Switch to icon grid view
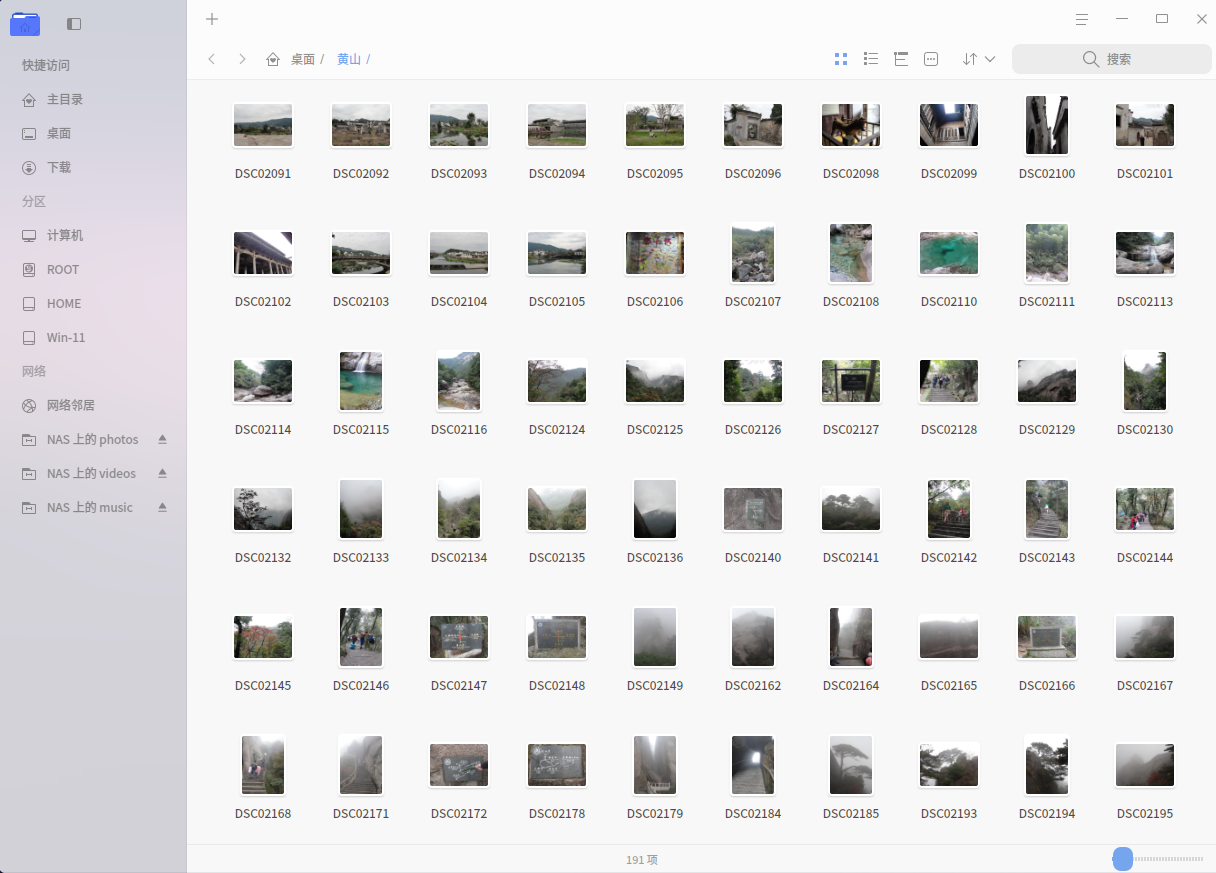Screen dimensions: 1216x873 841,59
